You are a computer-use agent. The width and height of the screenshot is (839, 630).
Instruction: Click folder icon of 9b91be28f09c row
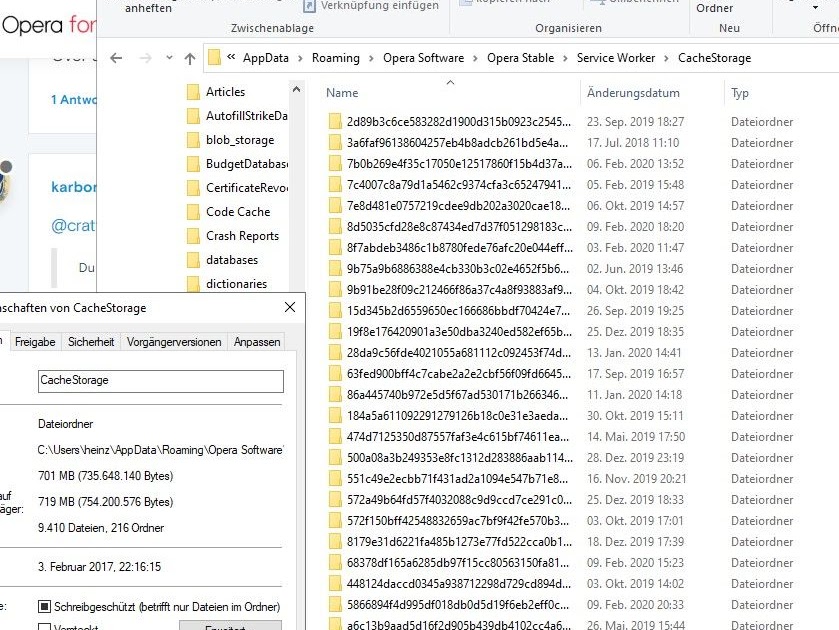335,290
